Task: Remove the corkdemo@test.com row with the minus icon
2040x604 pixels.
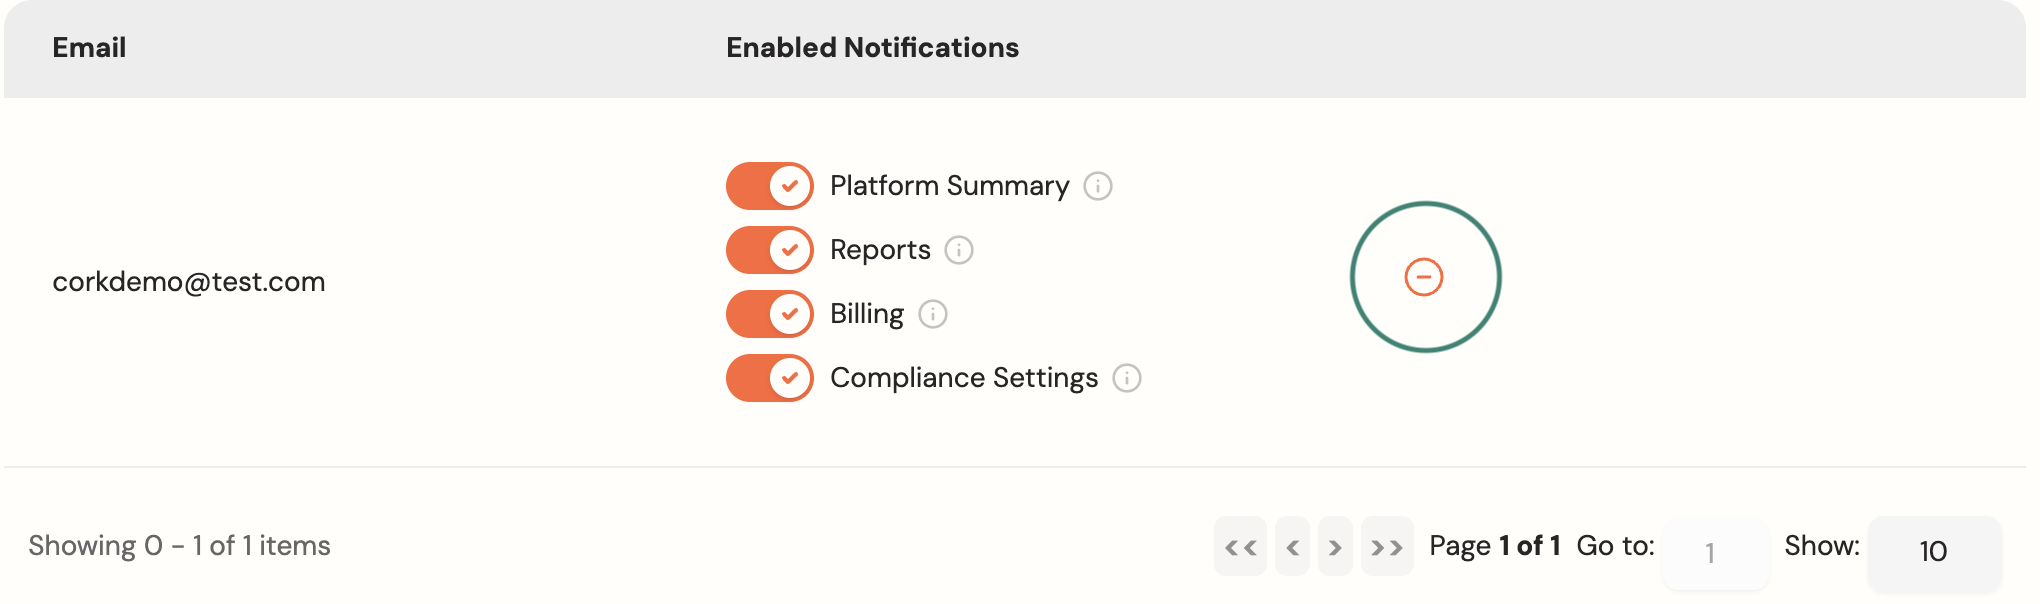Action: [x=1424, y=277]
